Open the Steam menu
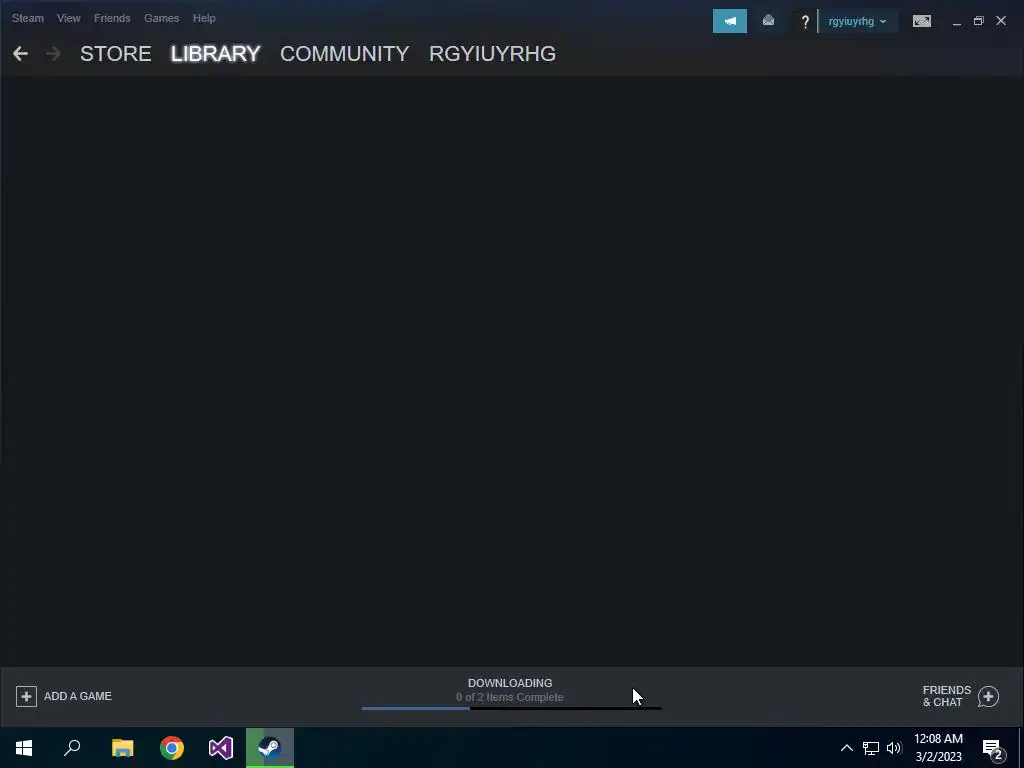Screen dimensions: 1024x768 click(27, 18)
